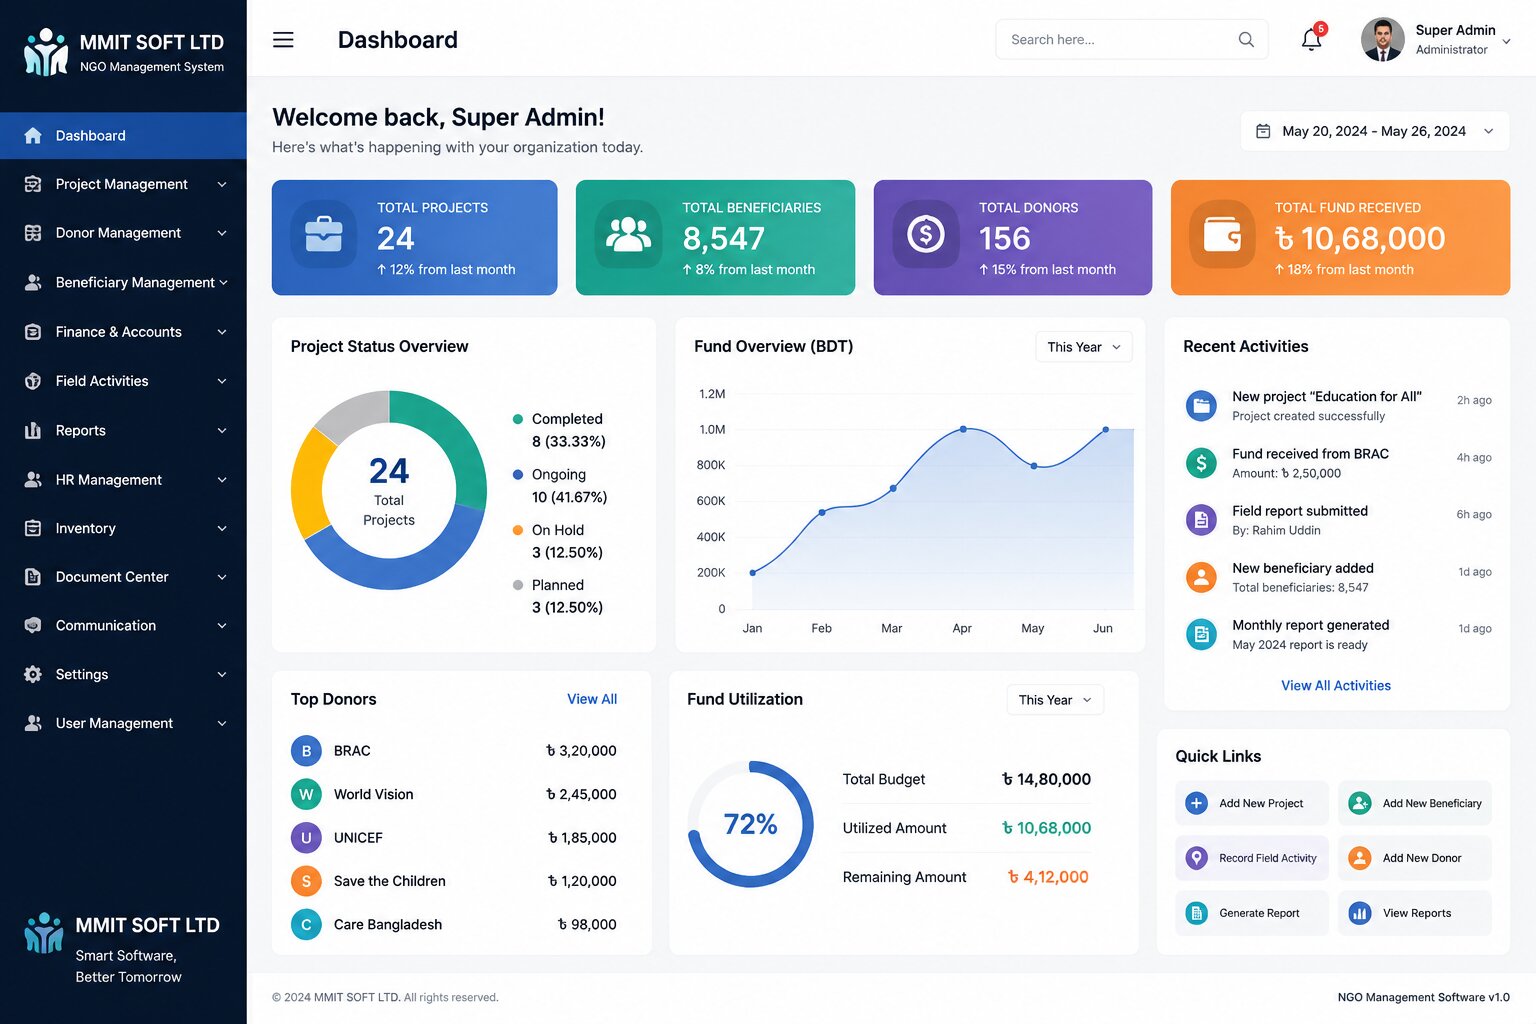
Task: Click the Reports chart icon in the sidebar
Action: pos(33,430)
